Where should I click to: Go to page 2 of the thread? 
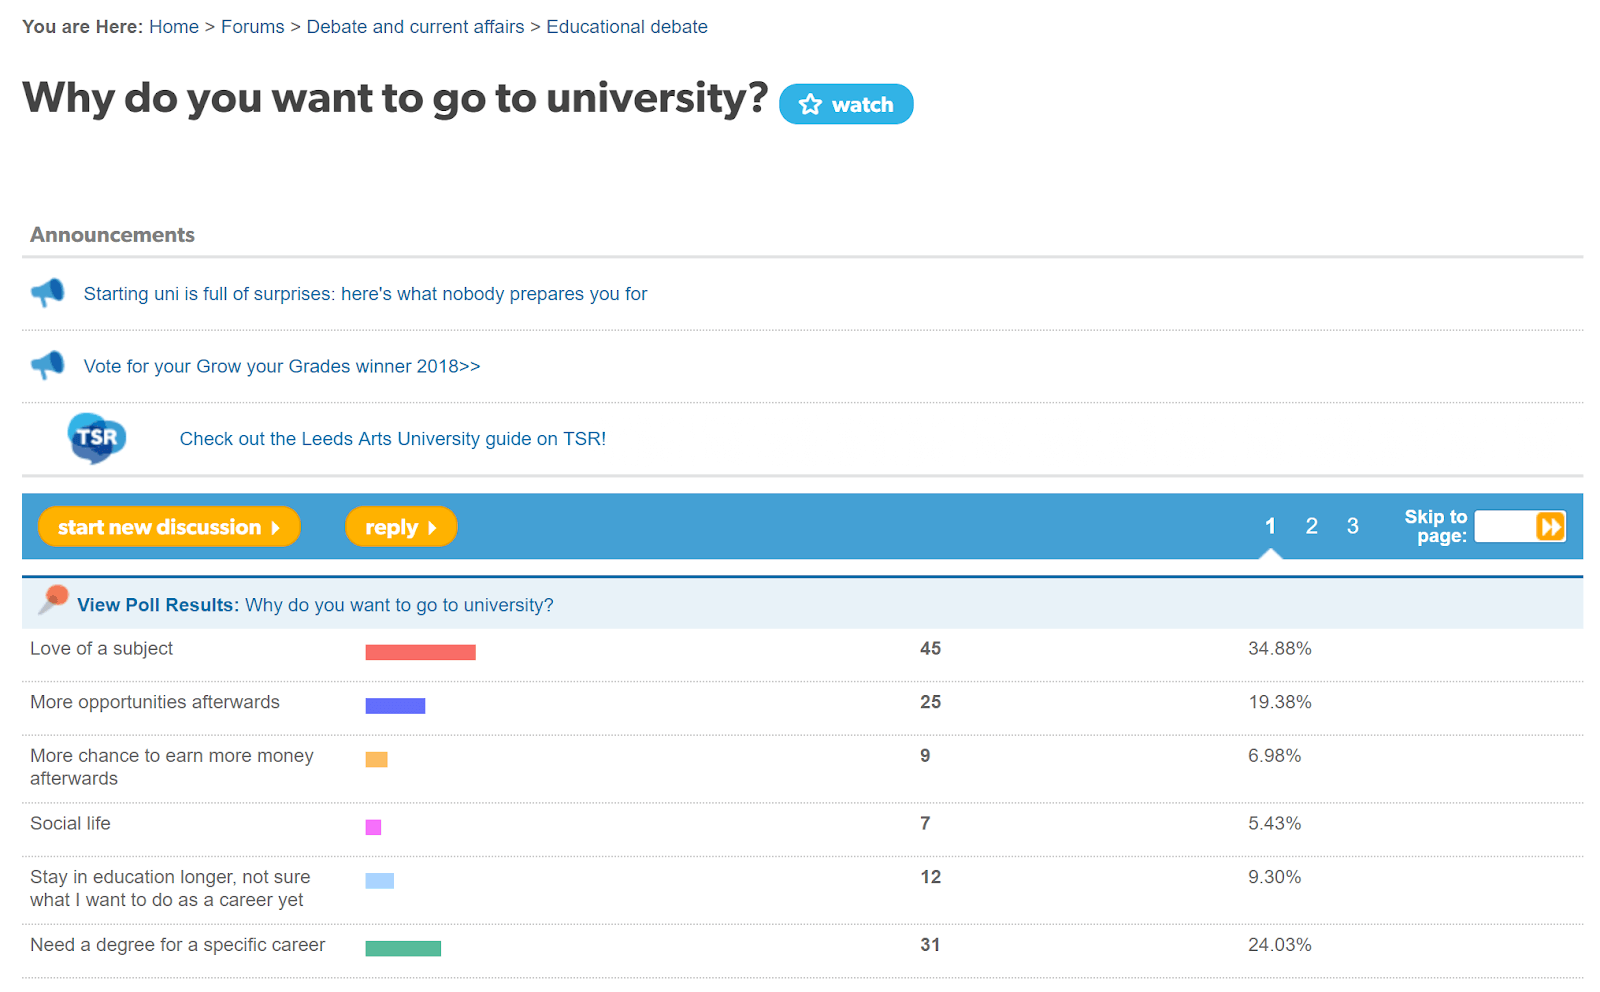(x=1311, y=526)
